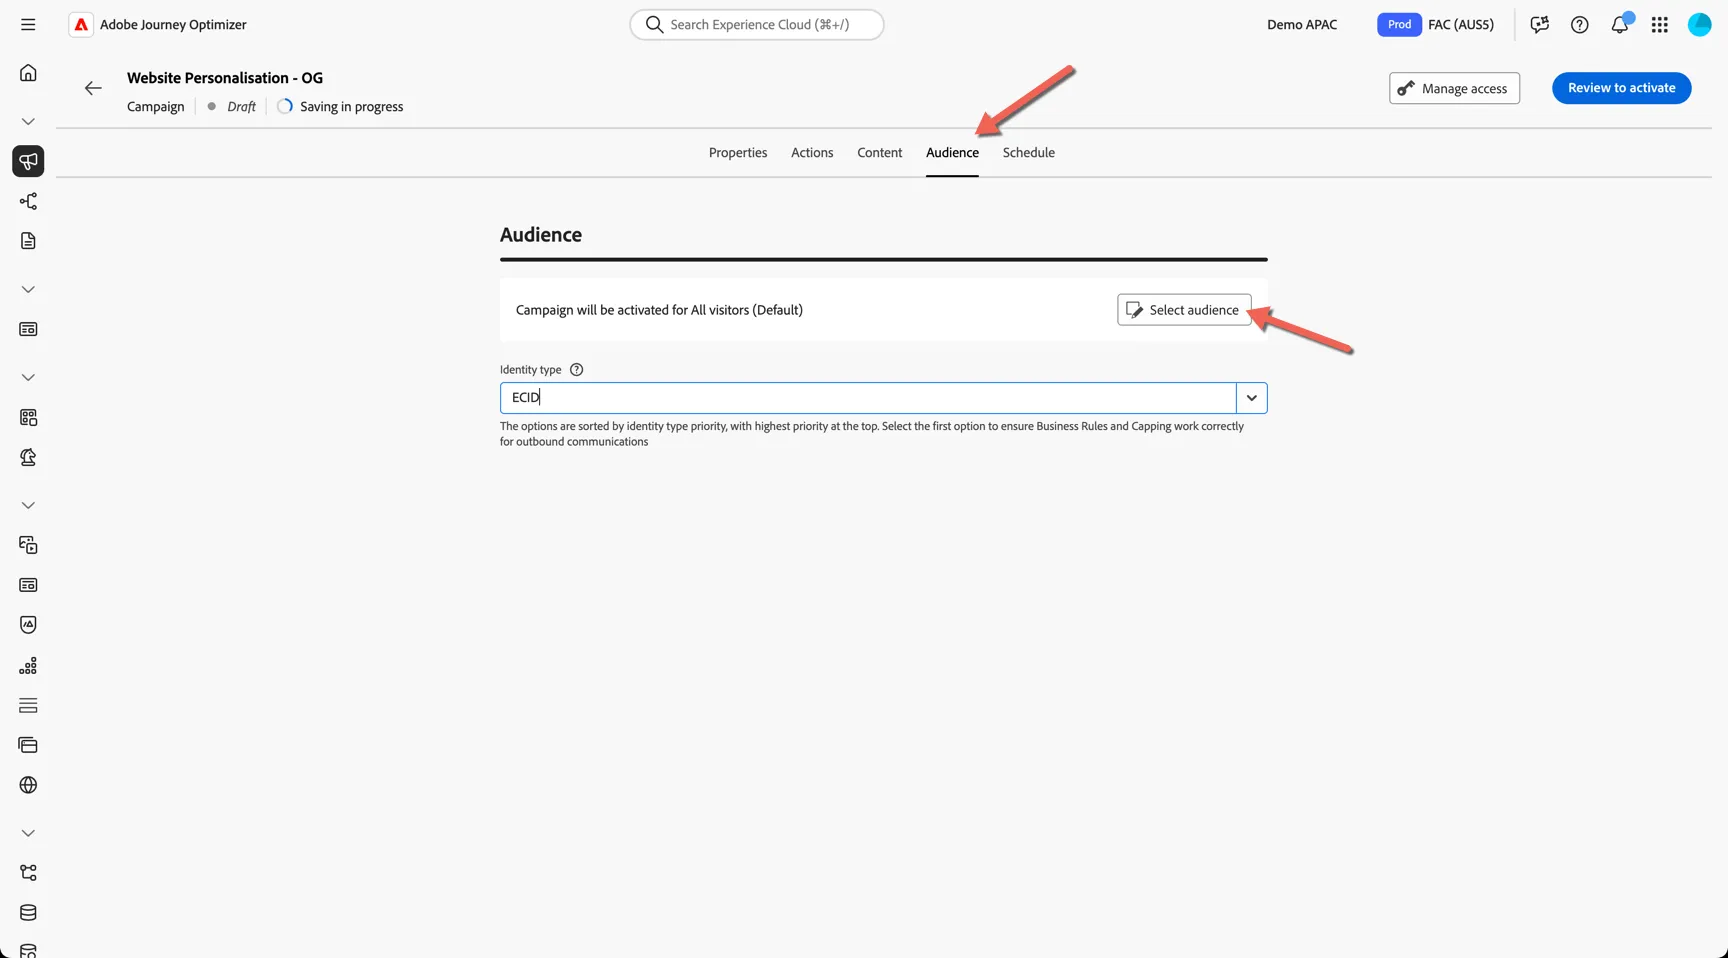The image size is (1728, 958).
Task: Open the document page icon in sidebar
Action: [x=28, y=241]
